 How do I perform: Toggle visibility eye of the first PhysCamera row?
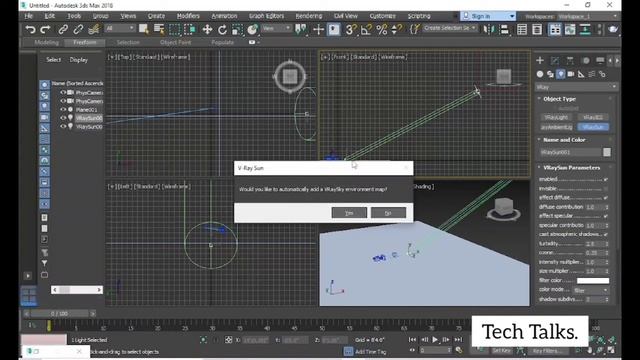point(63,93)
